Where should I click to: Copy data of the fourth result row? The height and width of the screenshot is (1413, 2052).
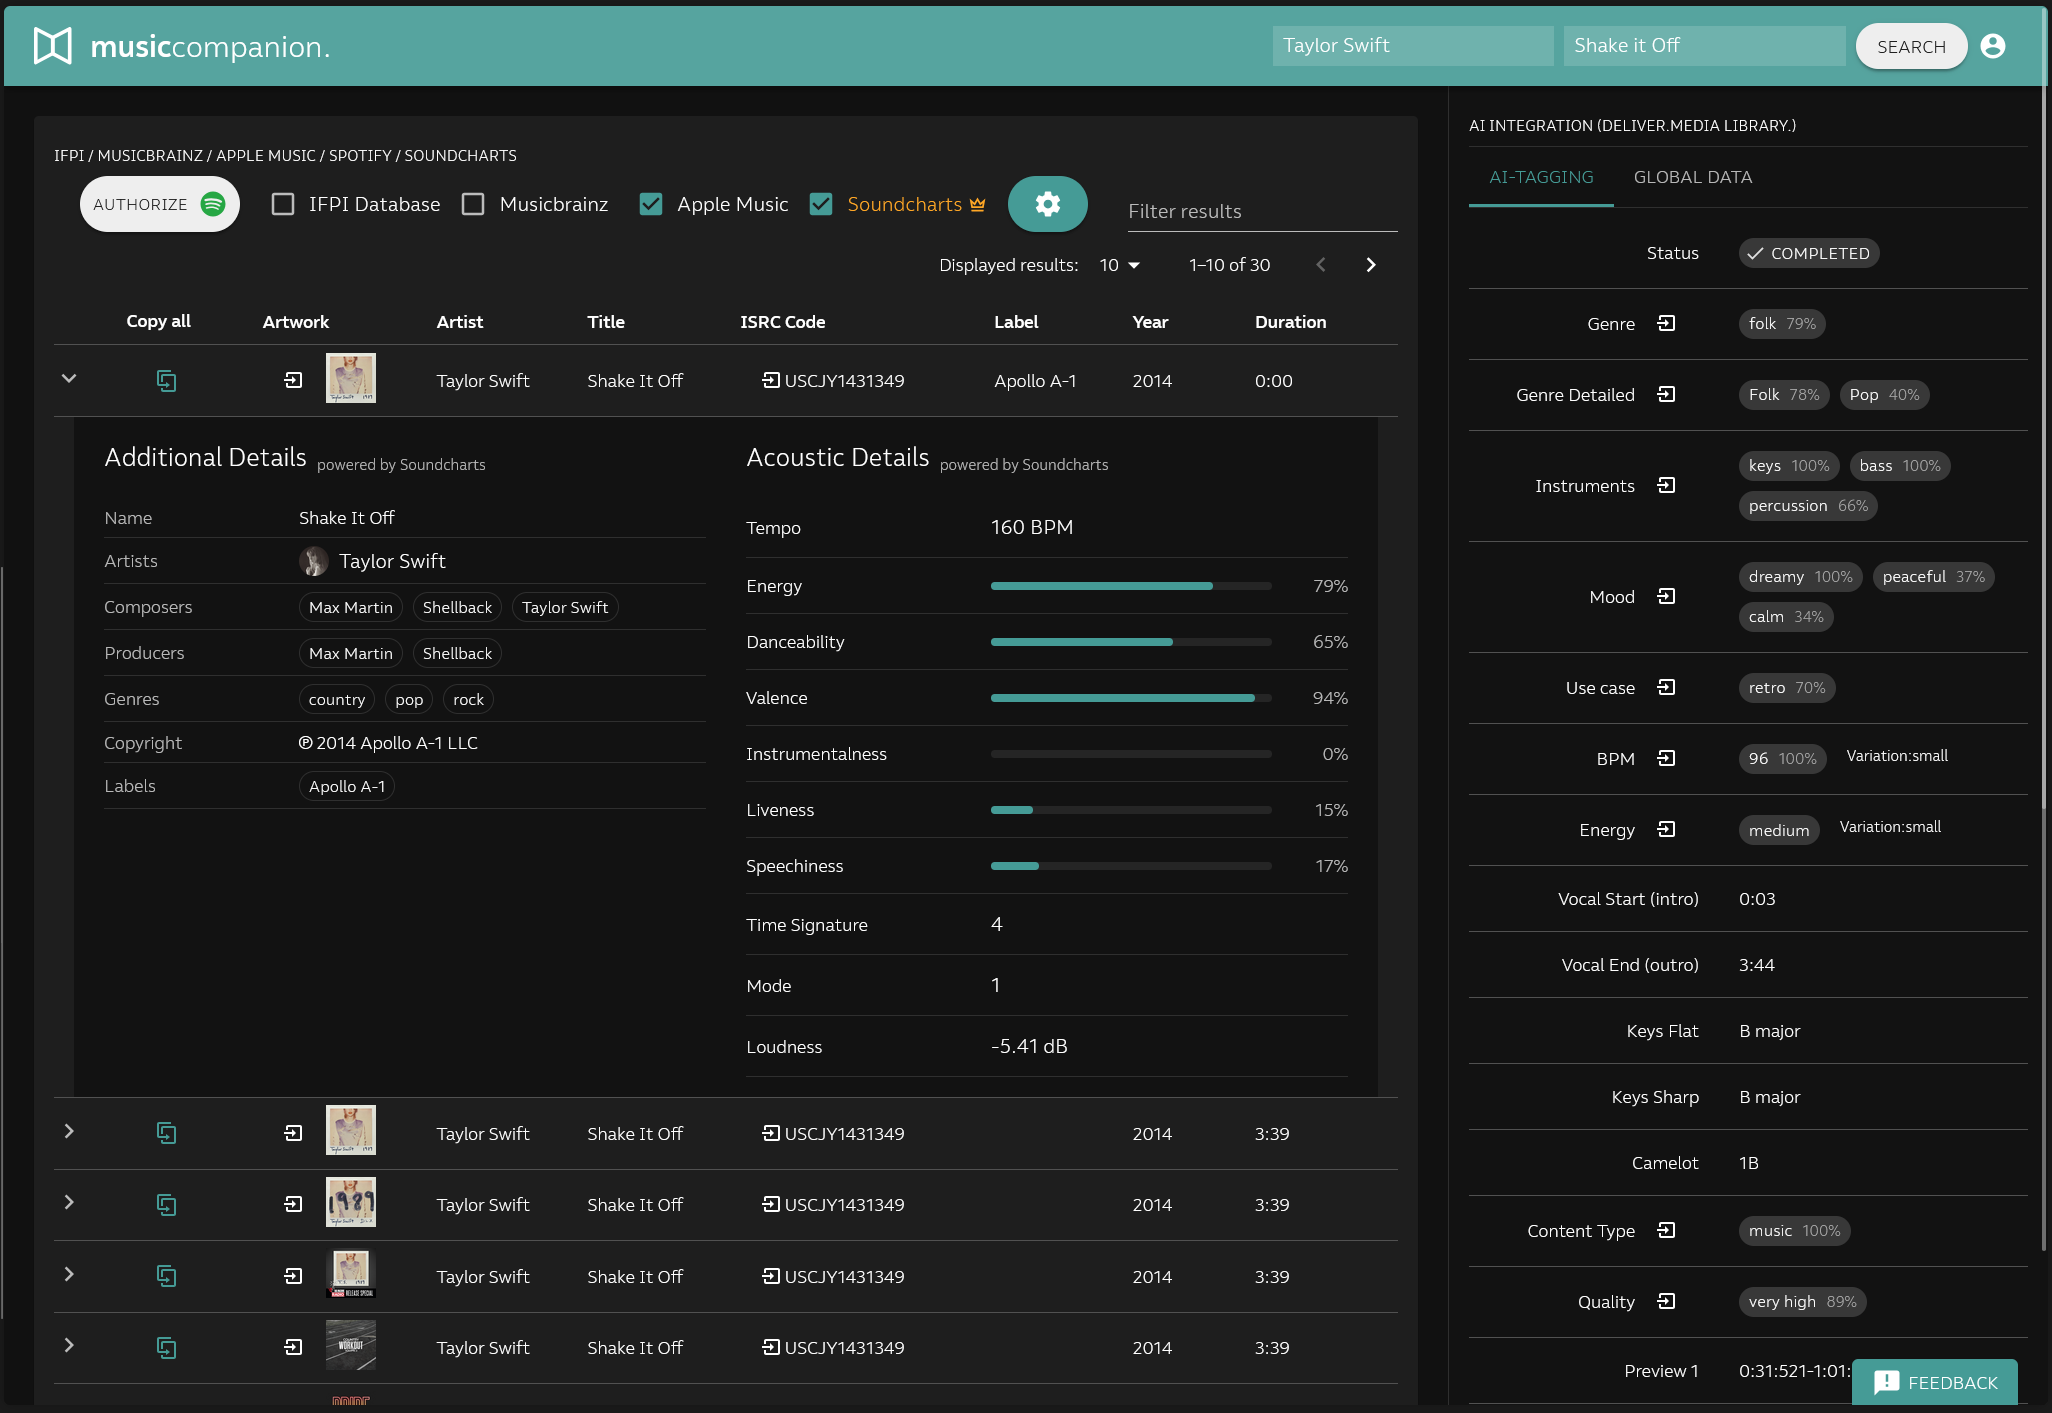coord(166,1276)
